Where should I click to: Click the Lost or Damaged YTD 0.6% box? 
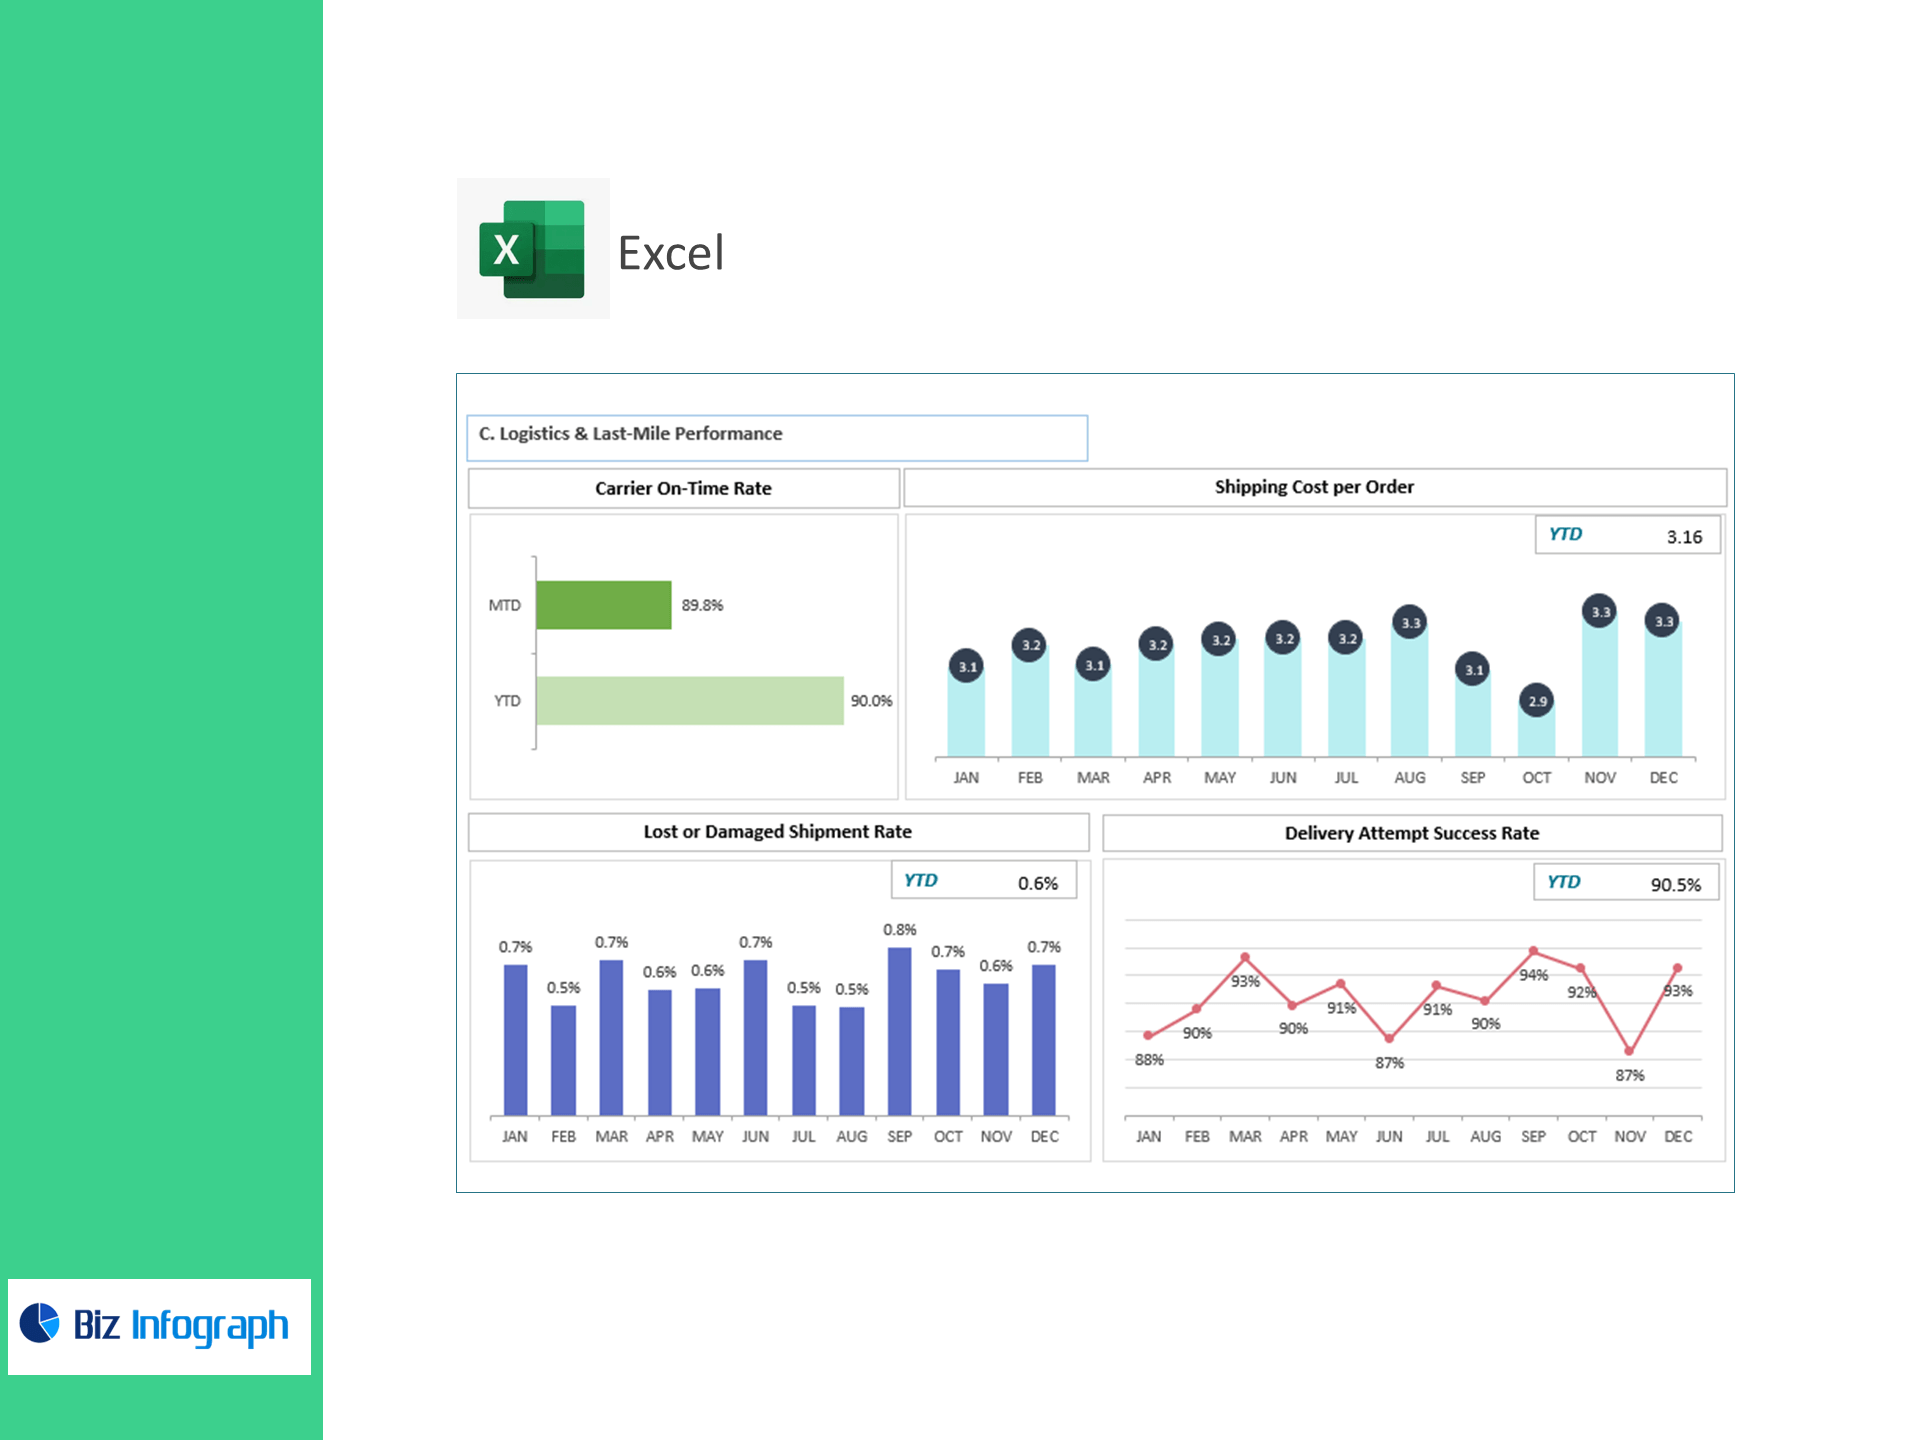click(983, 881)
